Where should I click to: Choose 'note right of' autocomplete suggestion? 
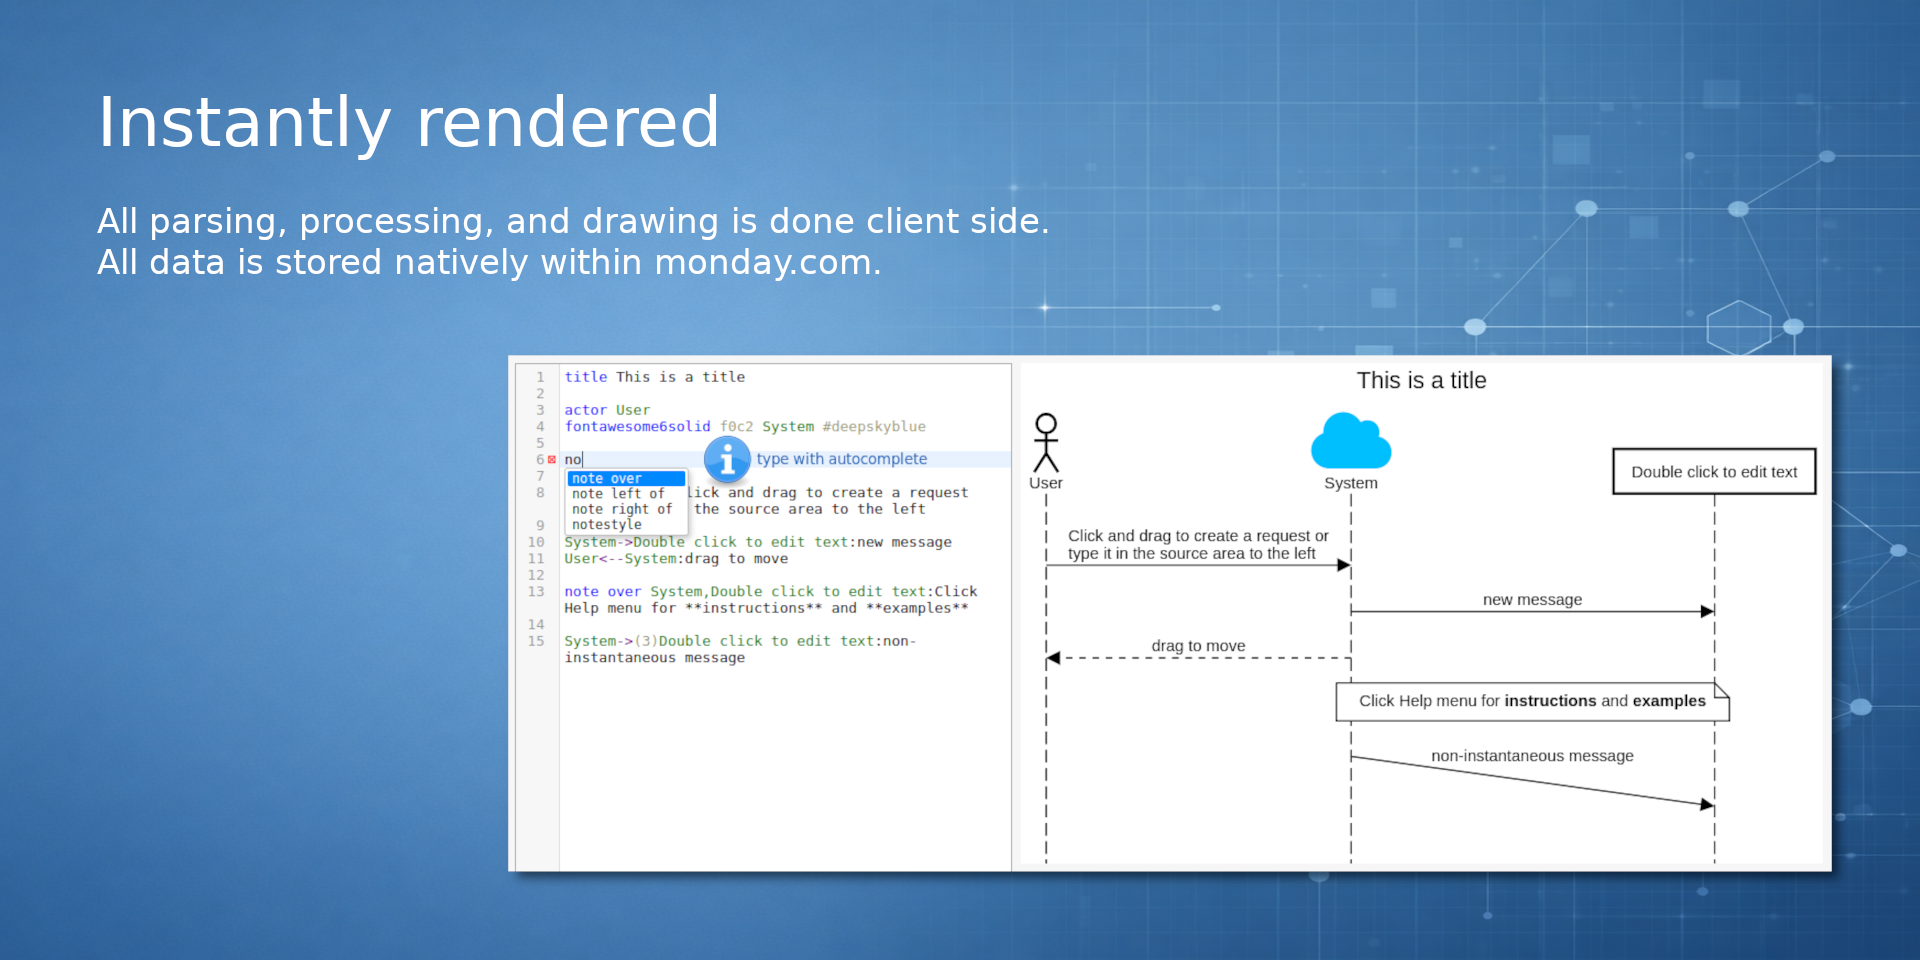(621, 509)
